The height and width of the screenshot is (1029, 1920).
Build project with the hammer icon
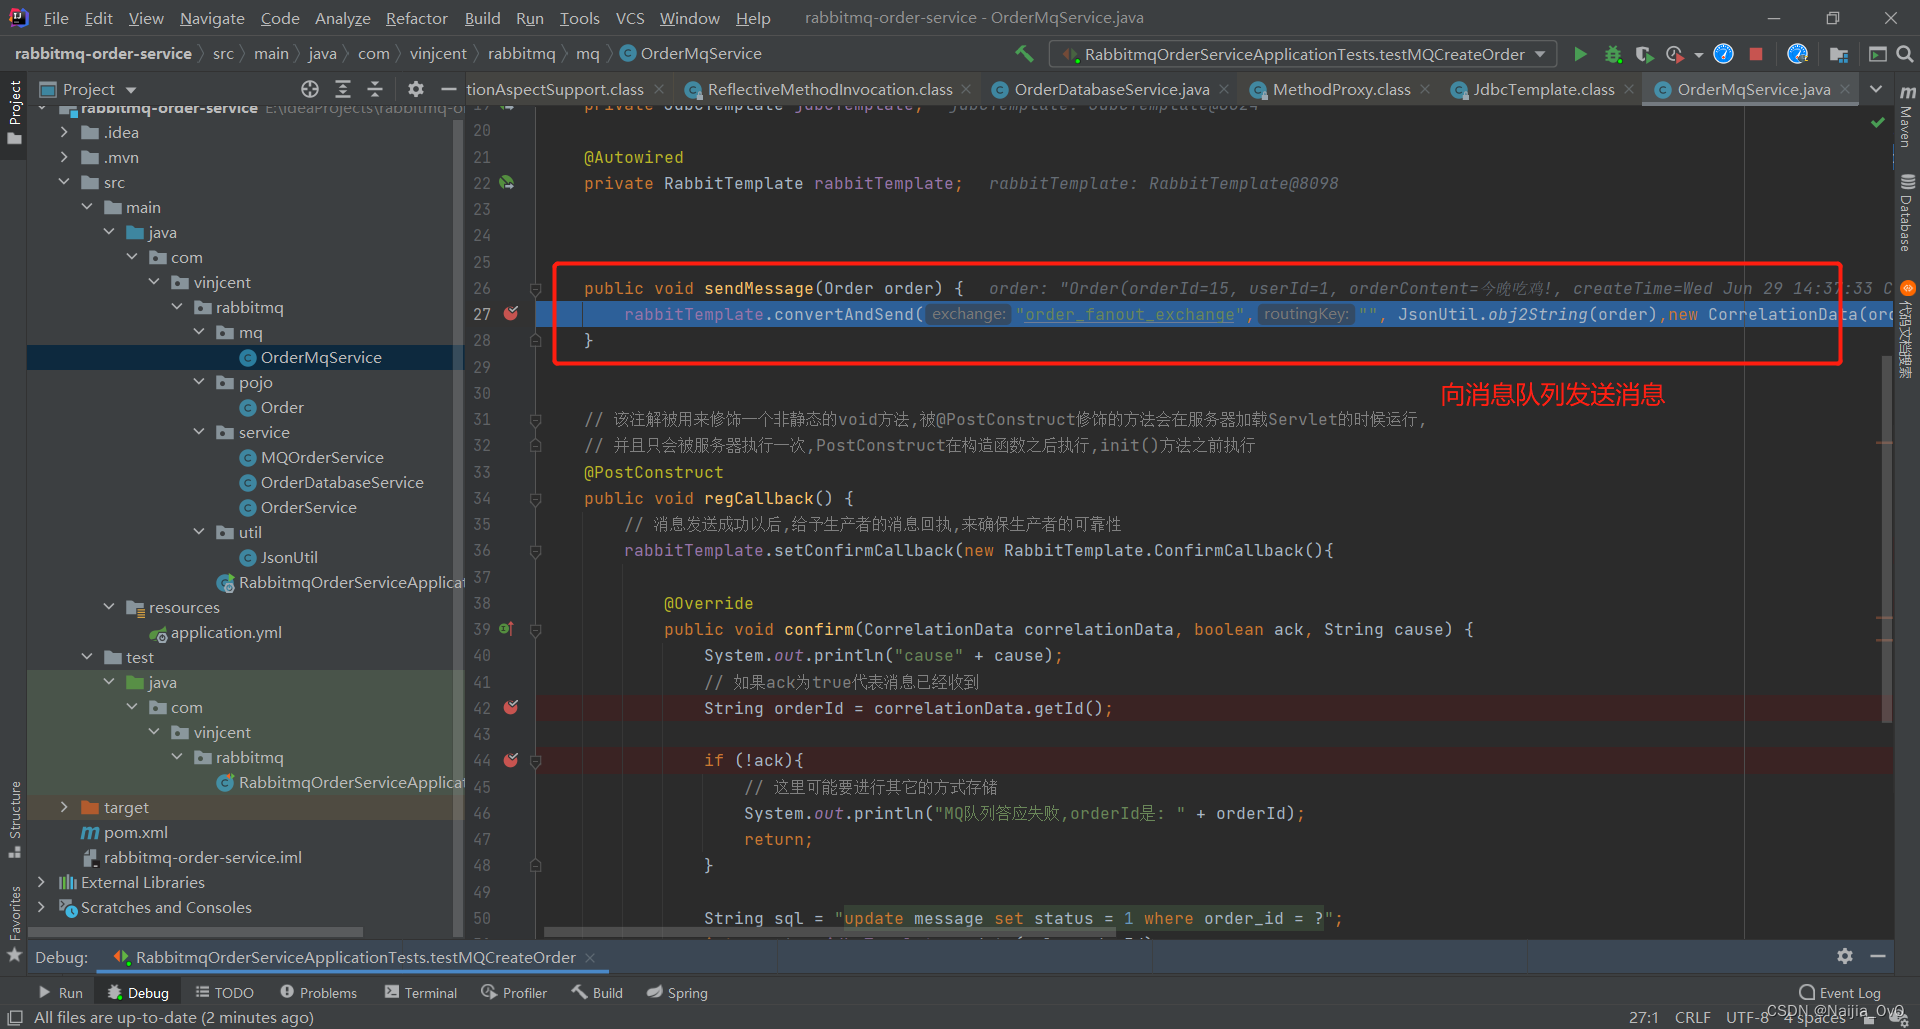pyautogui.click(x=1024, y=53)
